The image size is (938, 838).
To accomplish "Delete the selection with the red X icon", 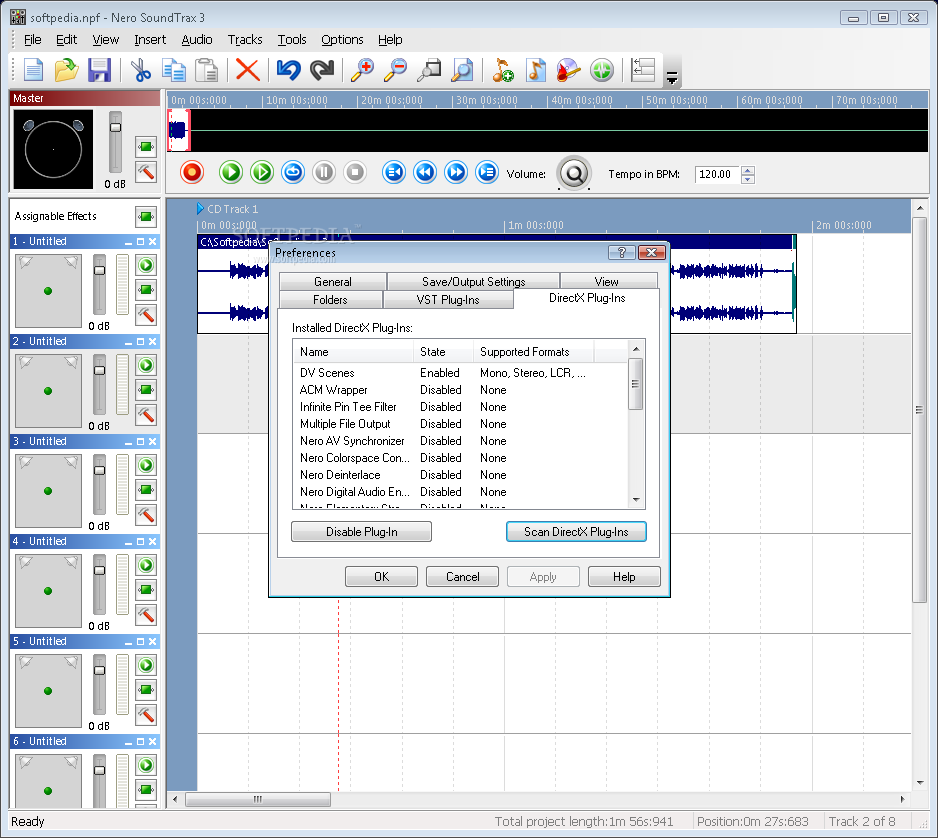I will click(x=247, y=71).
